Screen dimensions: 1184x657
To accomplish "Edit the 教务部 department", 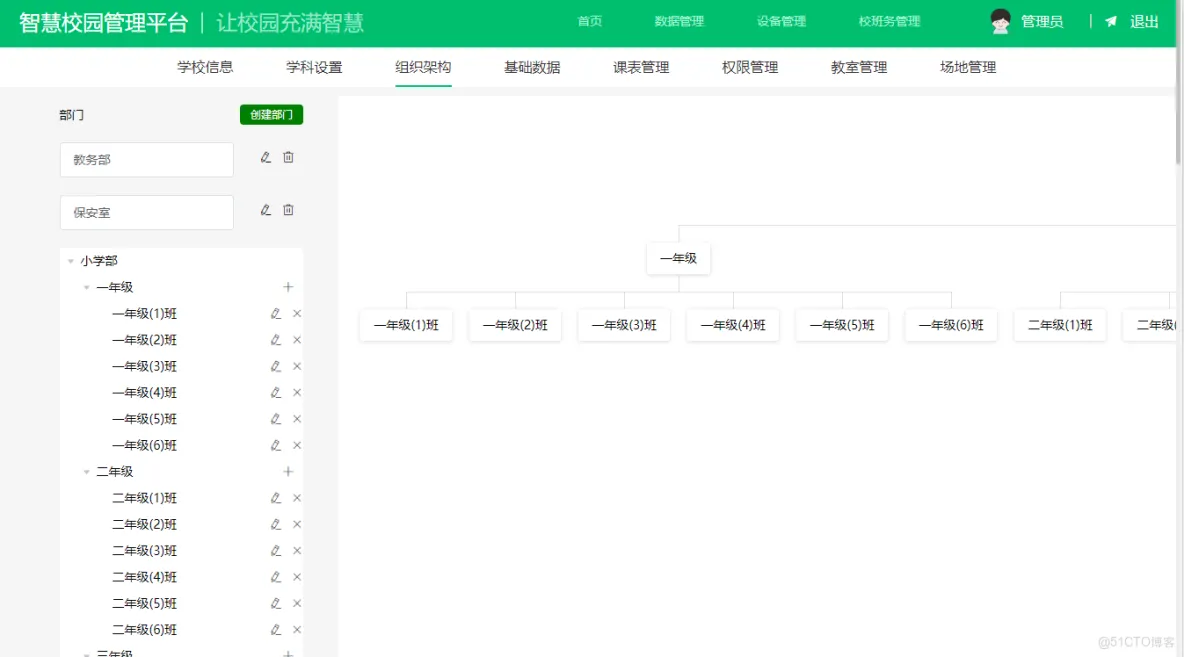I will click(265, 158).
